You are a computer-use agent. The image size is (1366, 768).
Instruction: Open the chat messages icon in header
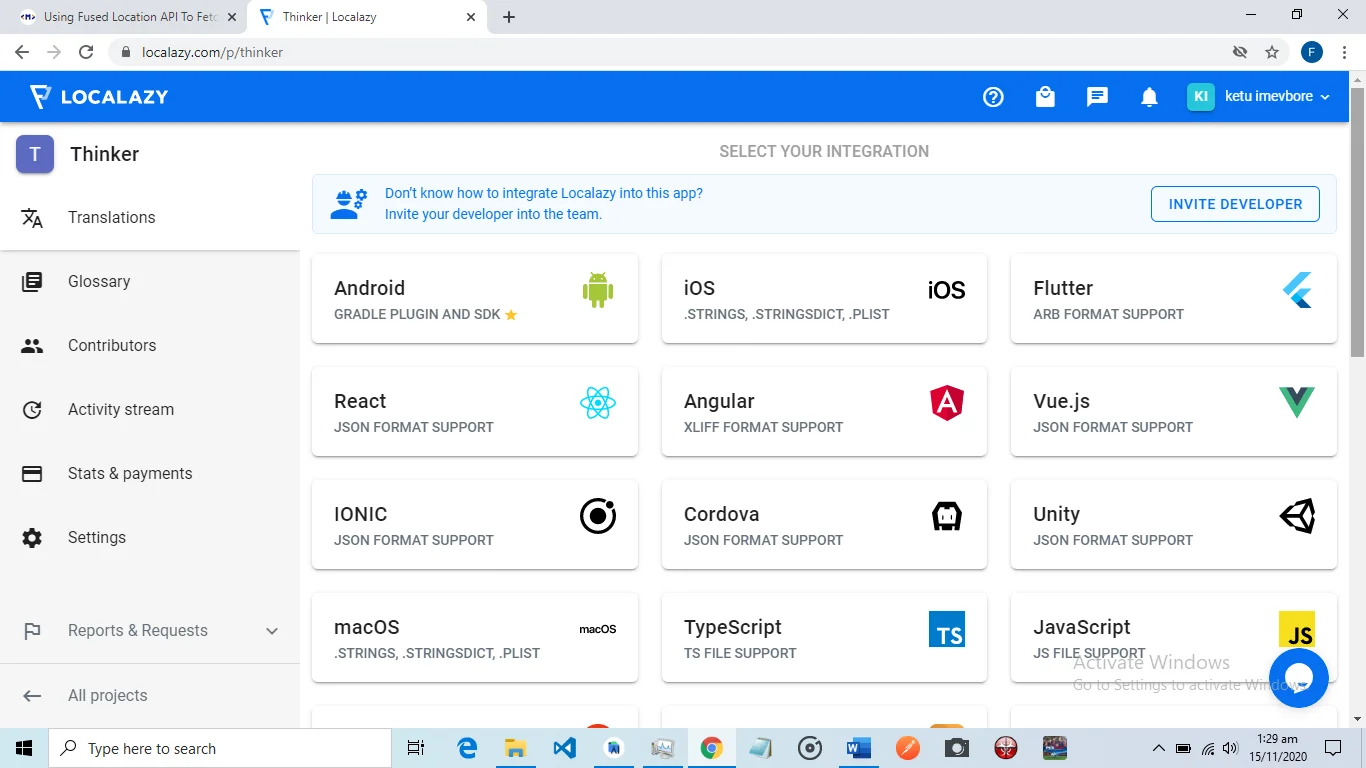click(x=1097, y=97)
